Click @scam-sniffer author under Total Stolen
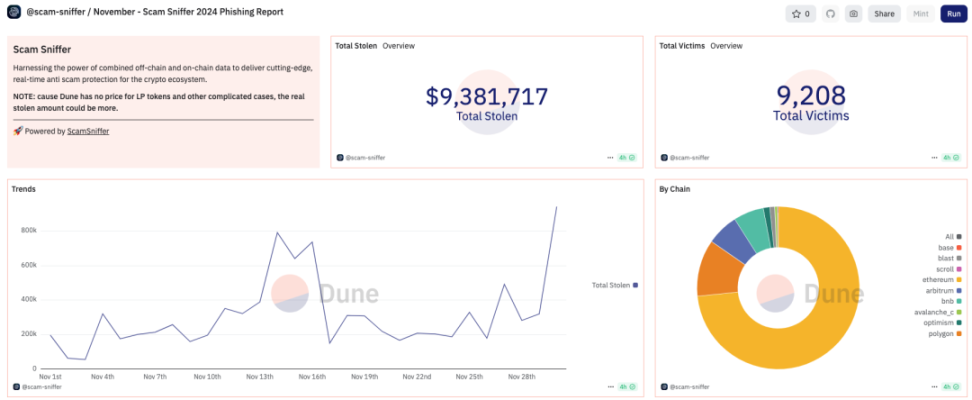Viewport: 972px width, 400px height. pos(365,158)
